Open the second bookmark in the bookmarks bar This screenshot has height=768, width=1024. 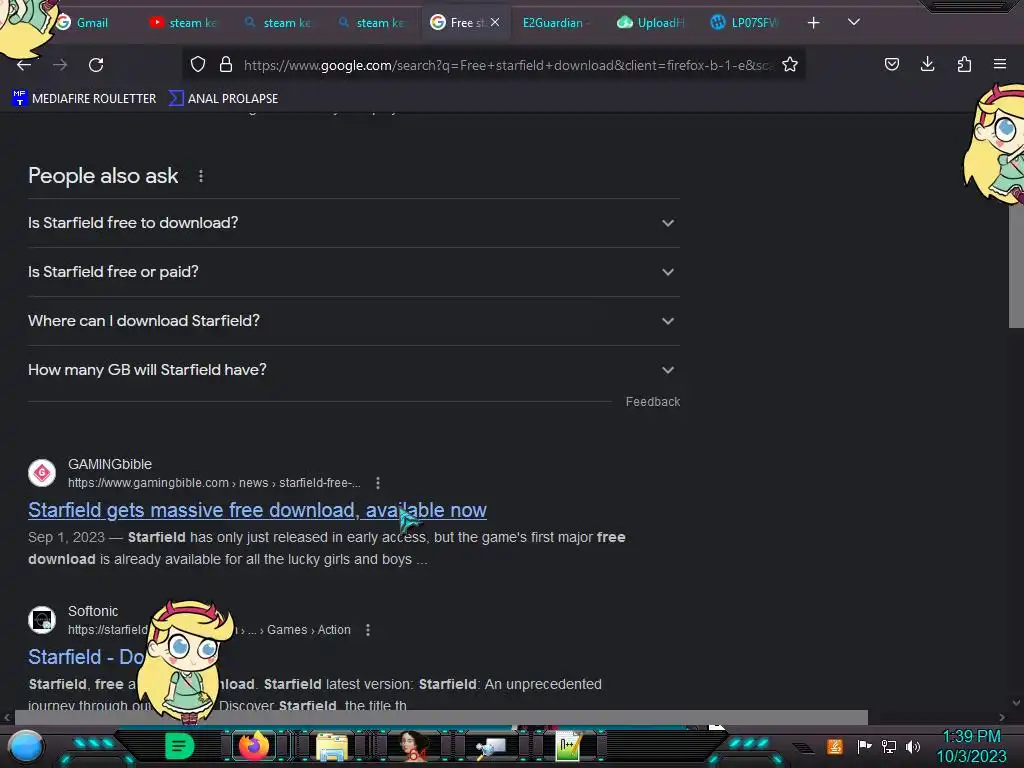click(223, 99)
